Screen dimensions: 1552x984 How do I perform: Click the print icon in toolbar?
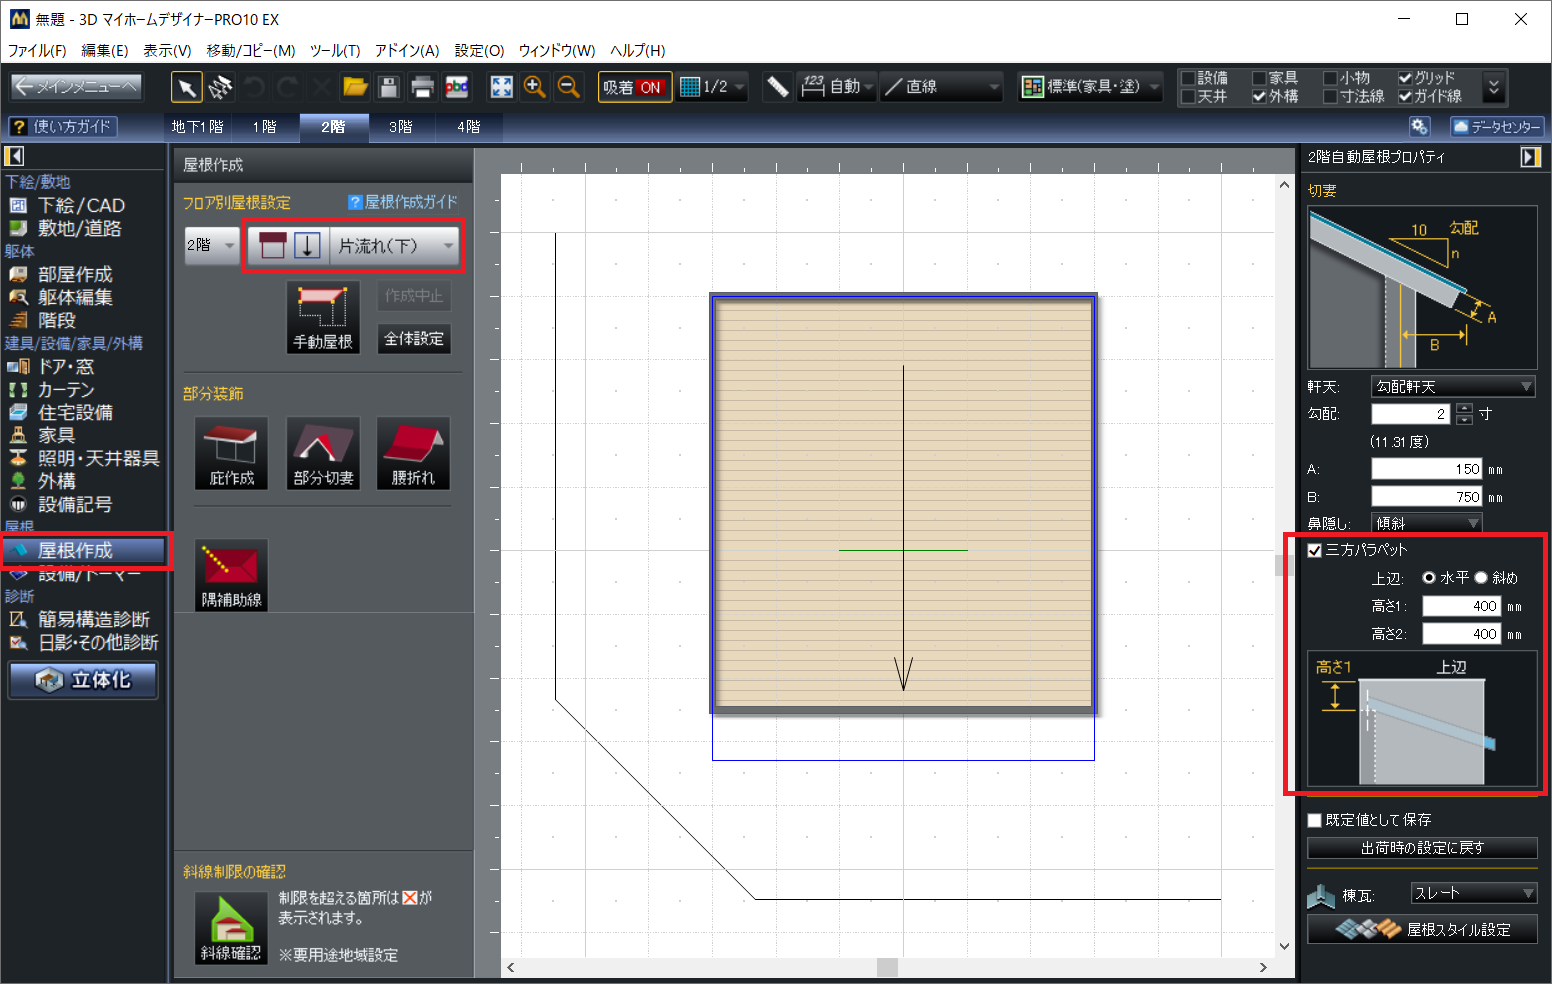pos(422,88)
